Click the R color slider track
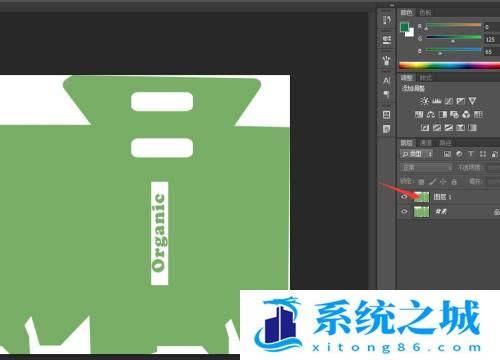The height and width of the screenshot is (360, 500). (x=453, y=25)
